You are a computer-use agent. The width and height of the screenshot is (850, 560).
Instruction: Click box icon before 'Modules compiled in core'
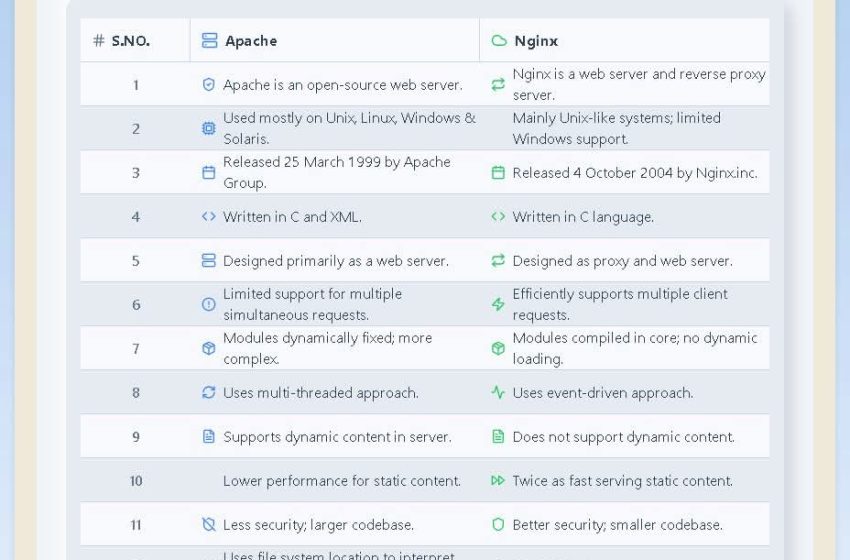pyautogui.click(x=498, y=349)
